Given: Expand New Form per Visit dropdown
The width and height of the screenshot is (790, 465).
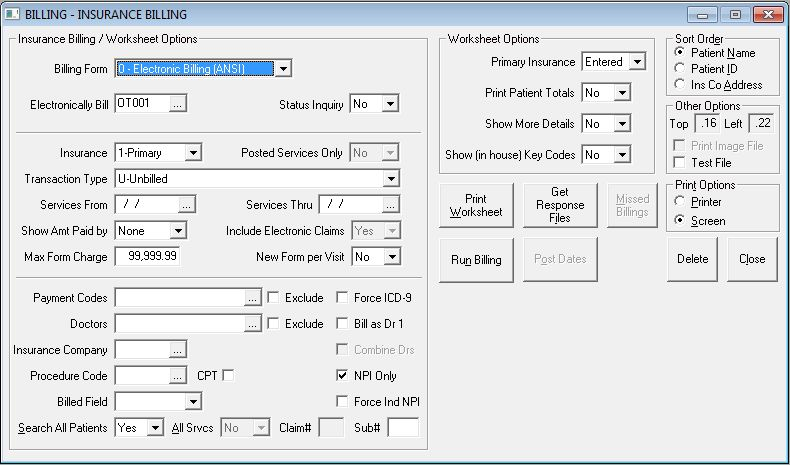Looking at the screenshot, I should (x=391, y=257).
